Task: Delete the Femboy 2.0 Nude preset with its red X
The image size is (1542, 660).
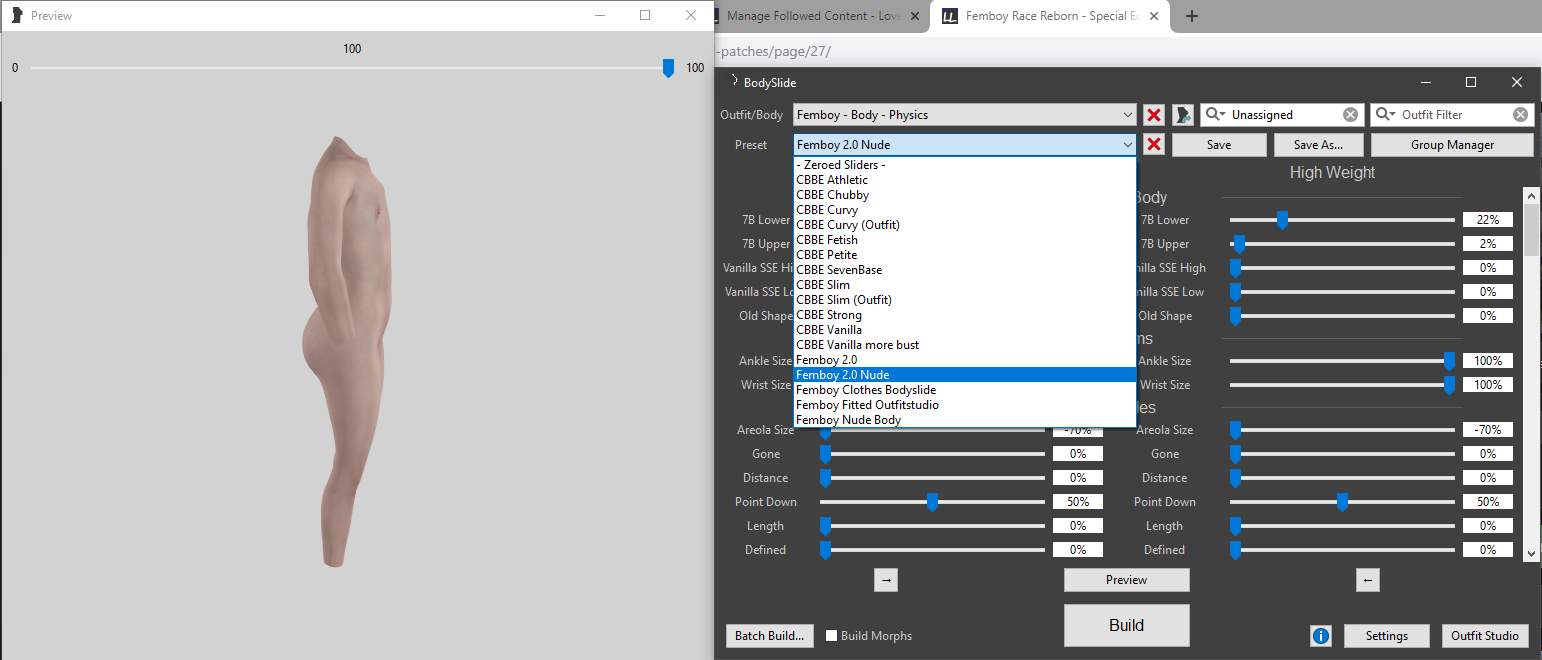Action: (x=1154, y=145)
